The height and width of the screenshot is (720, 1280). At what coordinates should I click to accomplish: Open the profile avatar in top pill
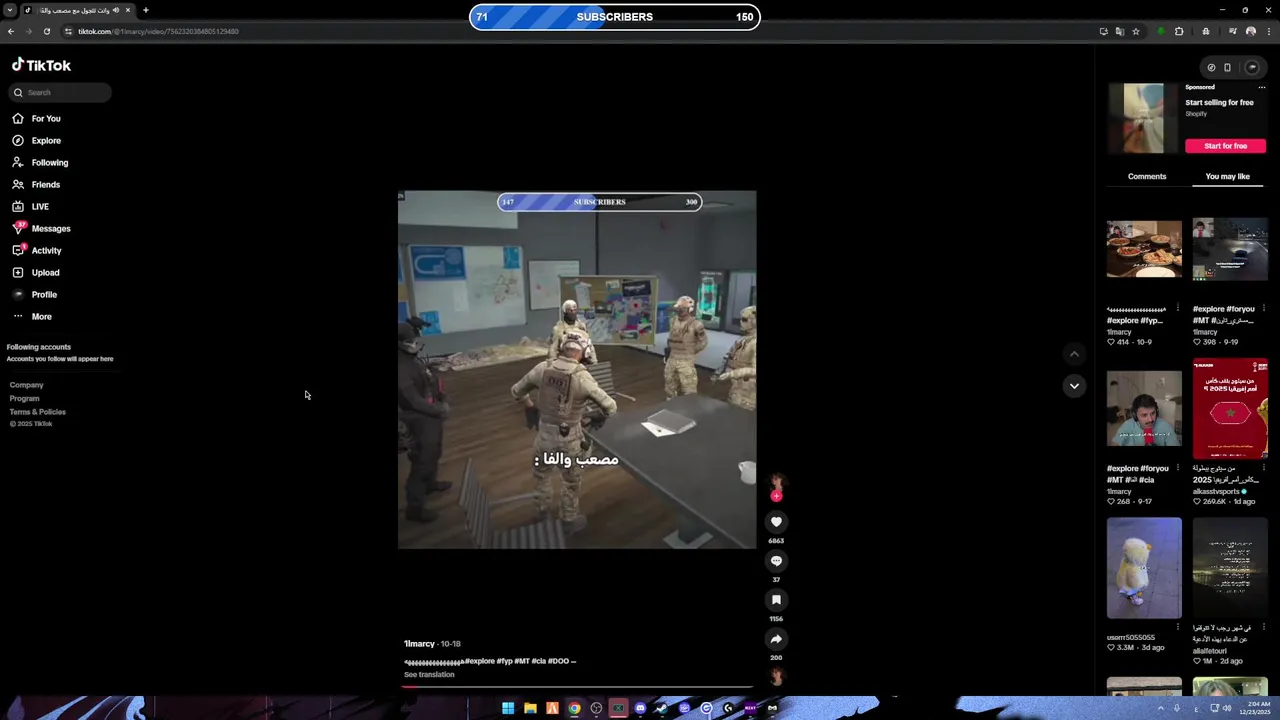1251,68
